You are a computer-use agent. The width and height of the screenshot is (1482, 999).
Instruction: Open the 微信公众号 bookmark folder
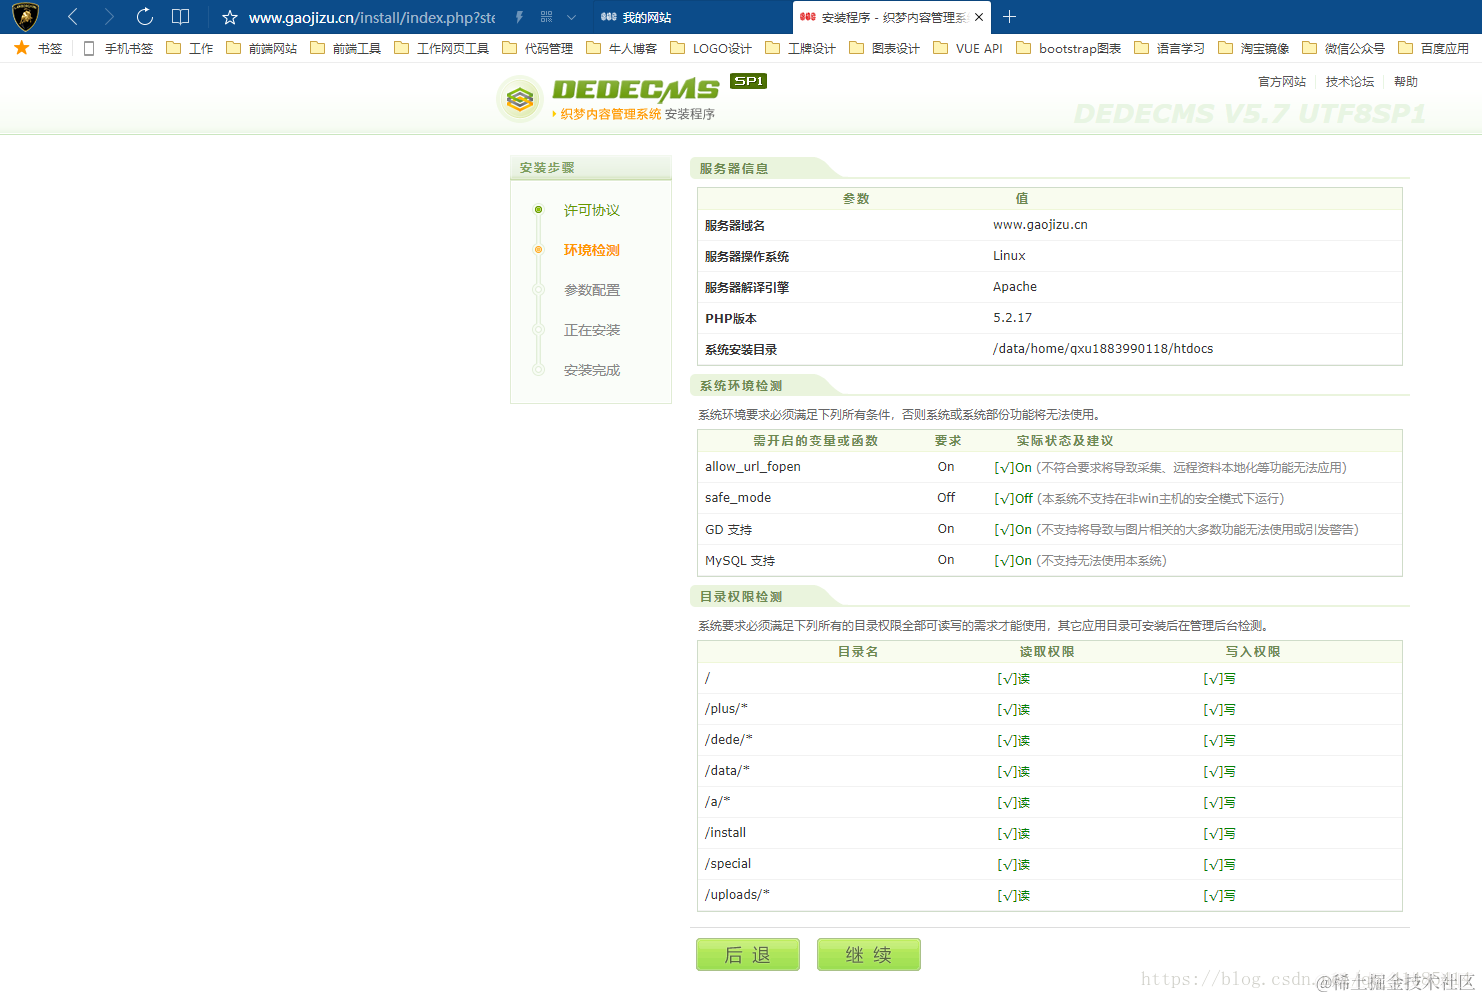point(1344,48)
